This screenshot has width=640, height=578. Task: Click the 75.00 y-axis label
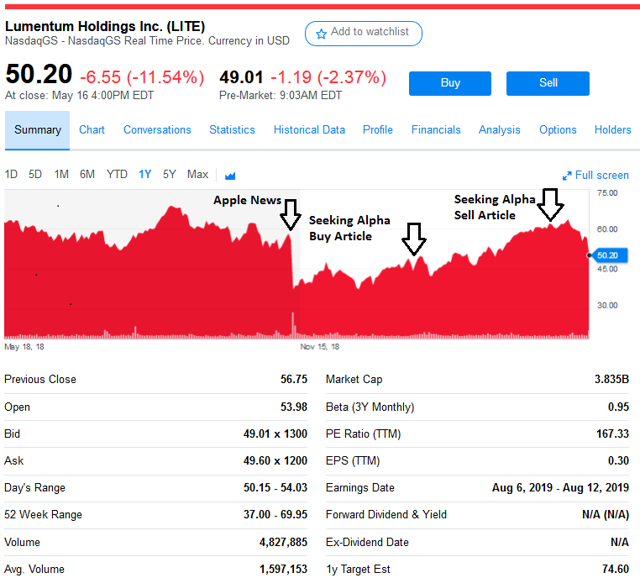[x=607, y=193]
